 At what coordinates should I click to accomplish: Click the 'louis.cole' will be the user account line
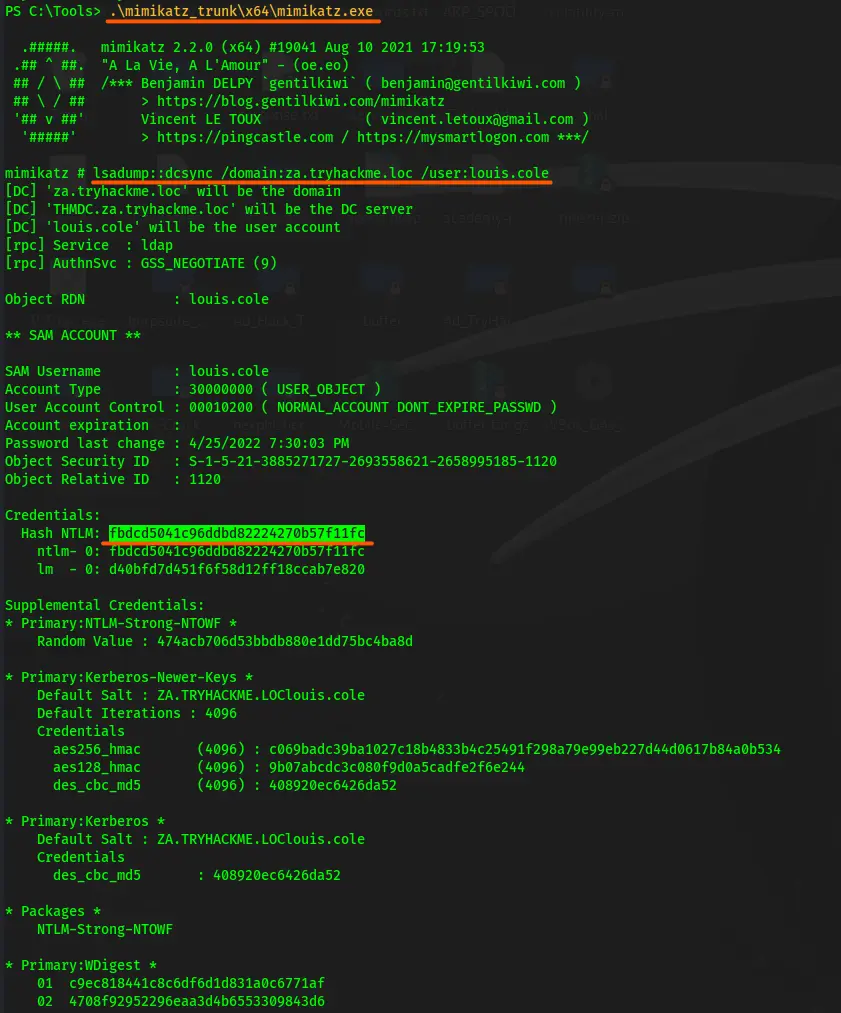pyautogui.click(x=172, y=227)
